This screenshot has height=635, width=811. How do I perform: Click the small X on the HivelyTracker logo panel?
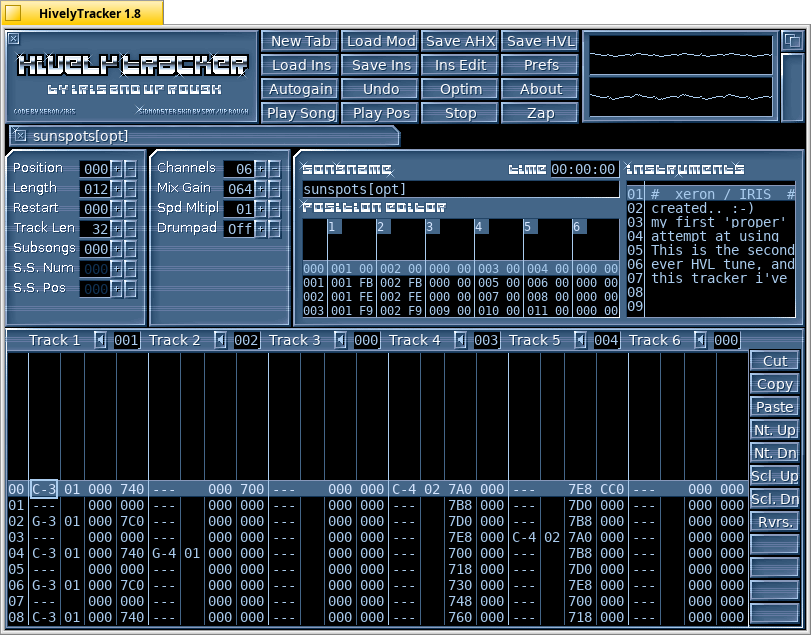point(14,39)
